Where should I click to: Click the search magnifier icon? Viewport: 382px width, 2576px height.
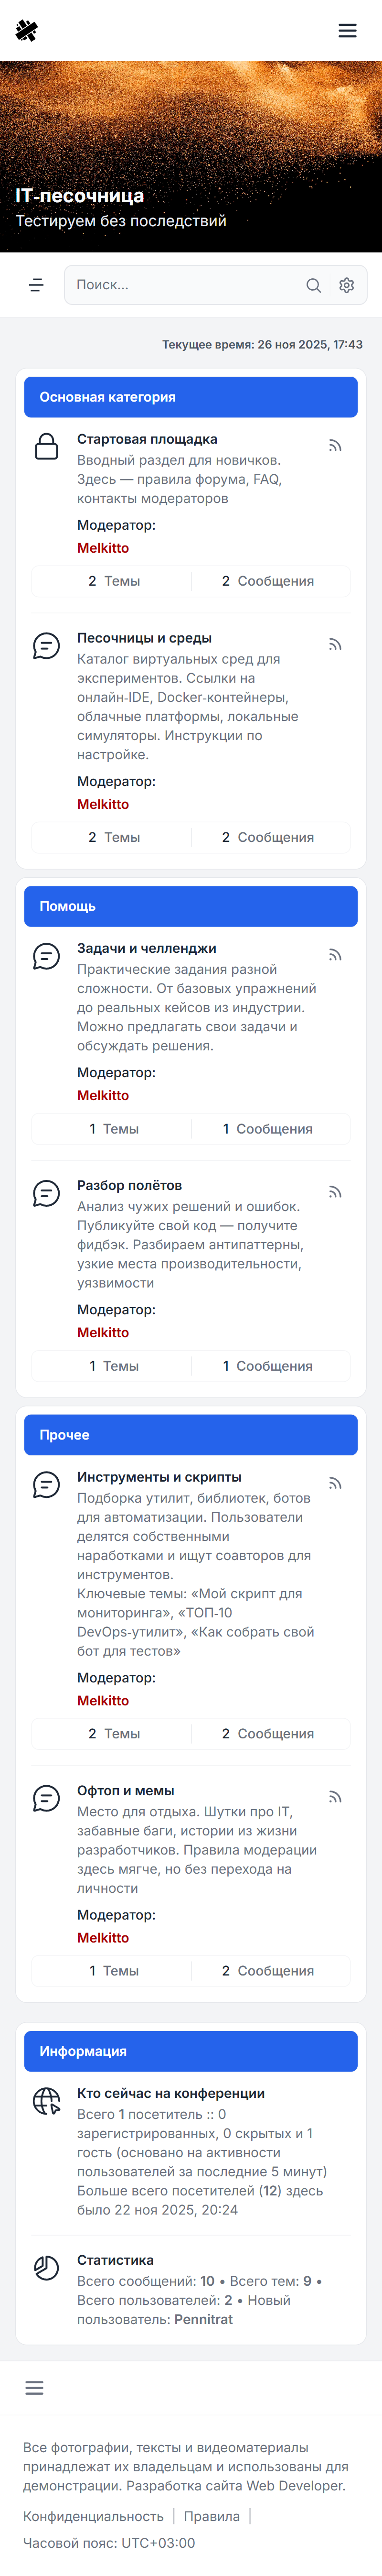pyautogui.click(x=313, y=285)
